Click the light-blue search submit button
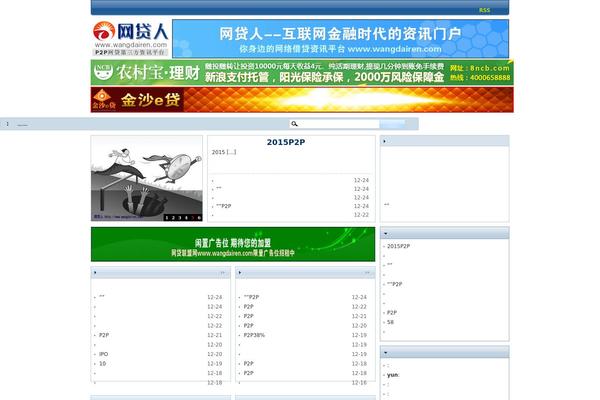The height and width of the screenshot is (400, 600). (x=392, y=124)
